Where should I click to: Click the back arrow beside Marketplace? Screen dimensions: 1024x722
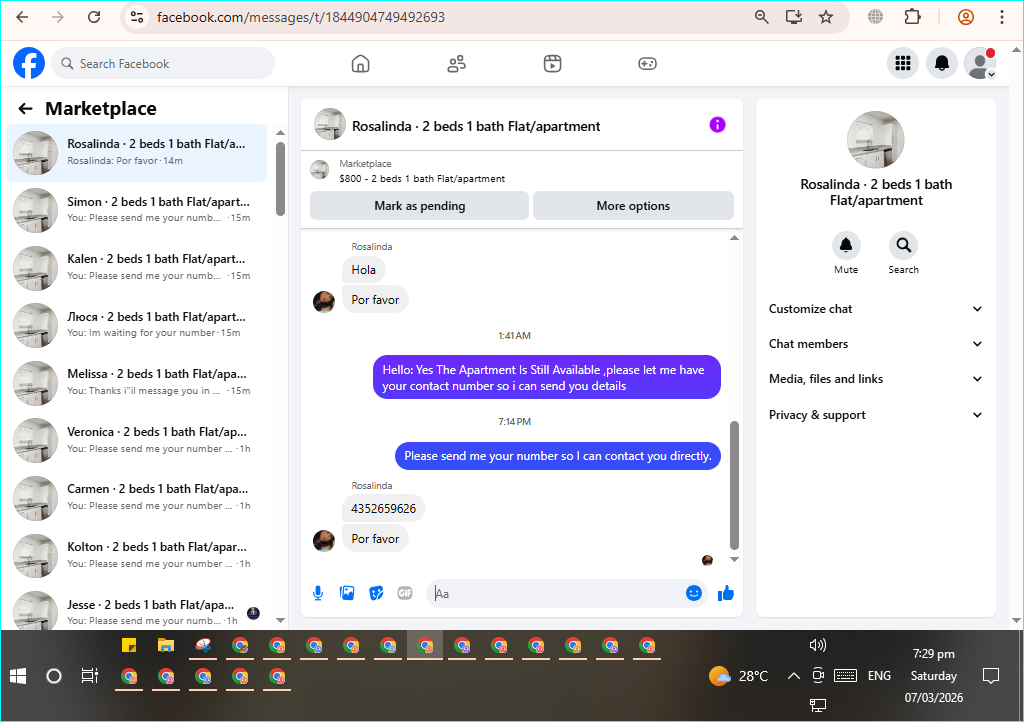click(25, 108)
